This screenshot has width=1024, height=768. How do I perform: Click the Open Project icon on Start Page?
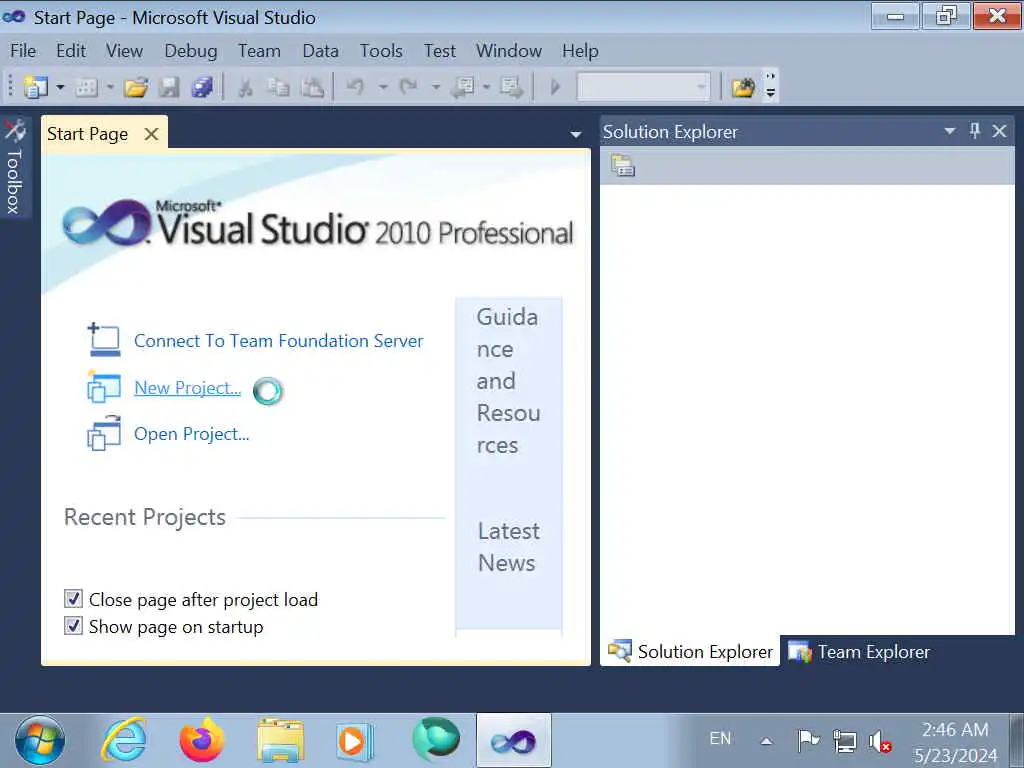pyautogui.click(x=104, y=433)
